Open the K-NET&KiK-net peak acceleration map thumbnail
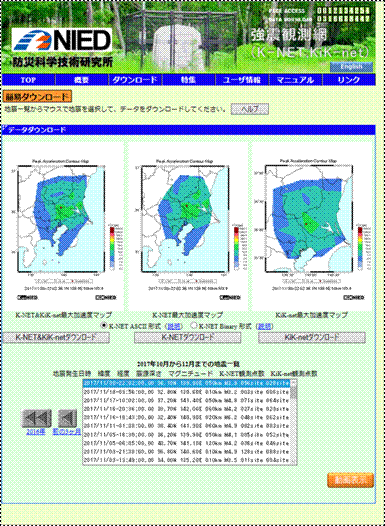The height and width of the screenshot is (526, 385). (64, 226)
